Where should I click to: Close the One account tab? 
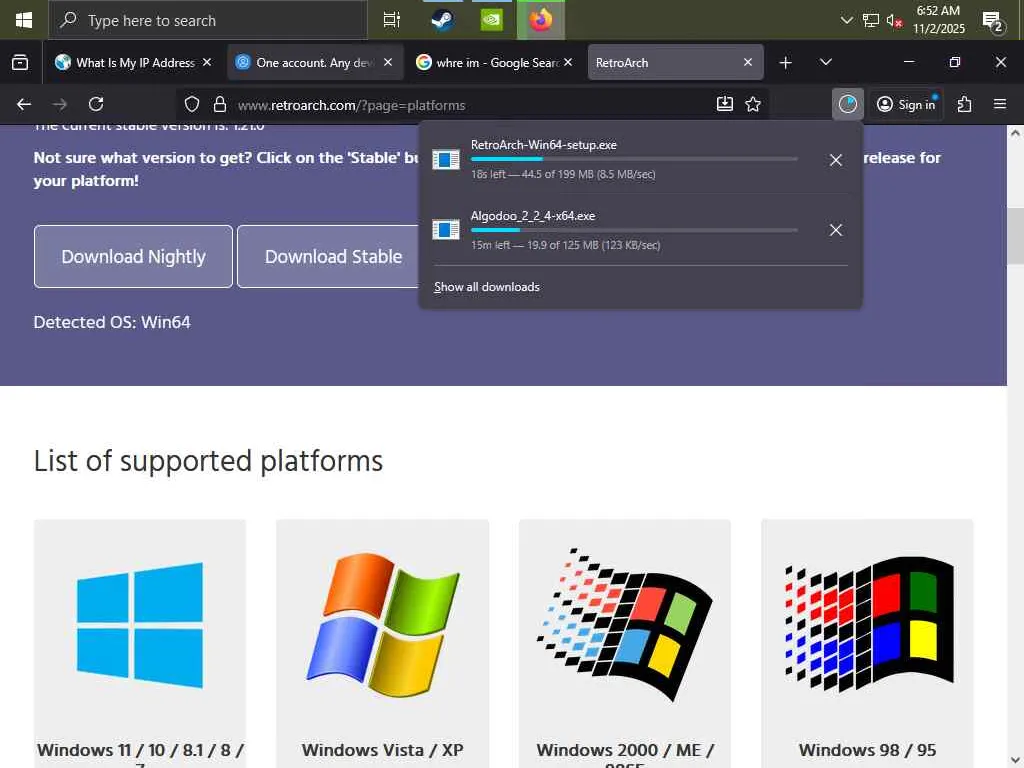click(x=388, y=62)
